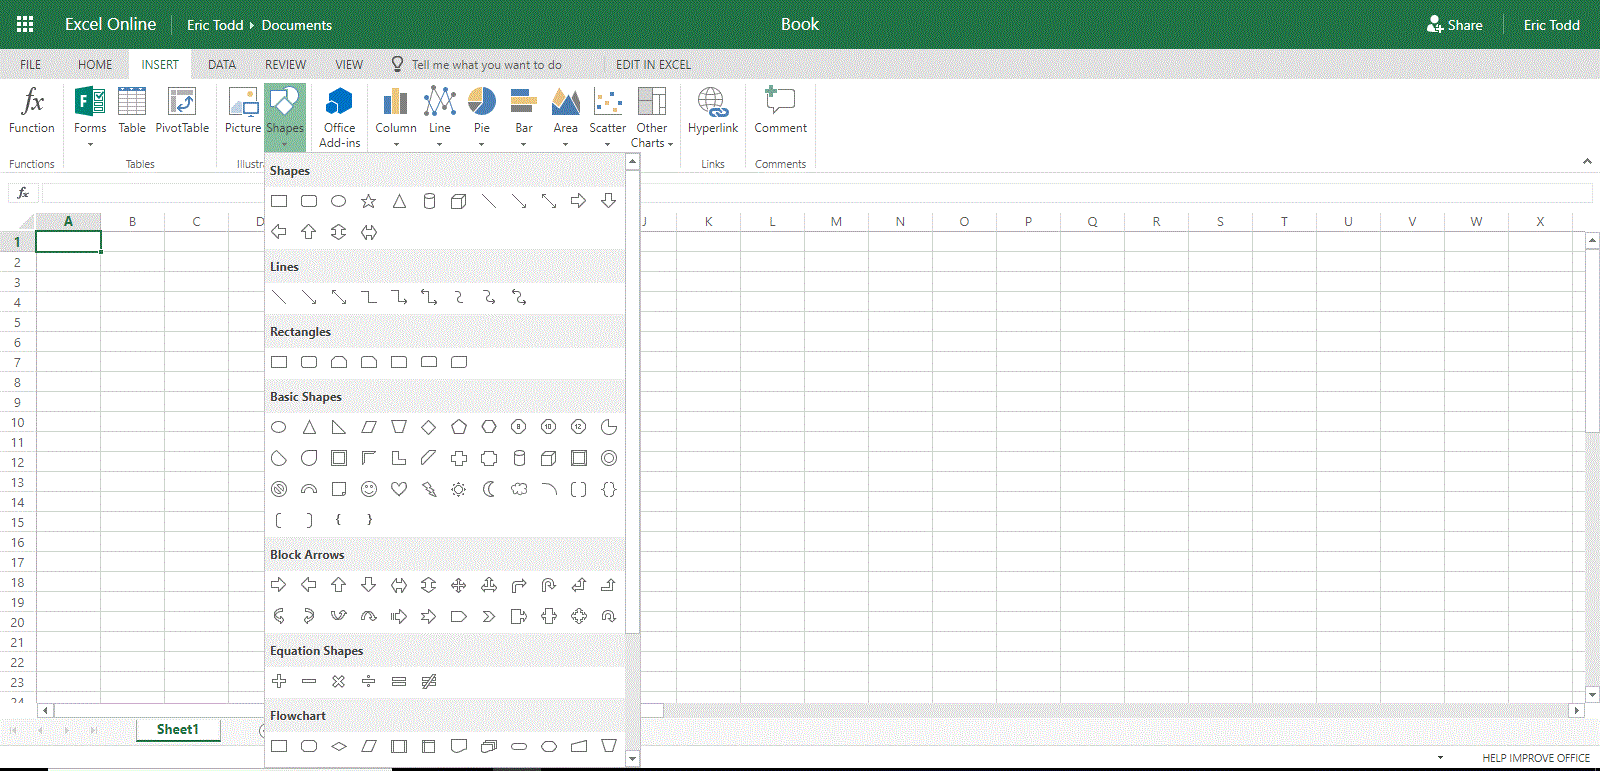Pick the elbow connector line

369,297
